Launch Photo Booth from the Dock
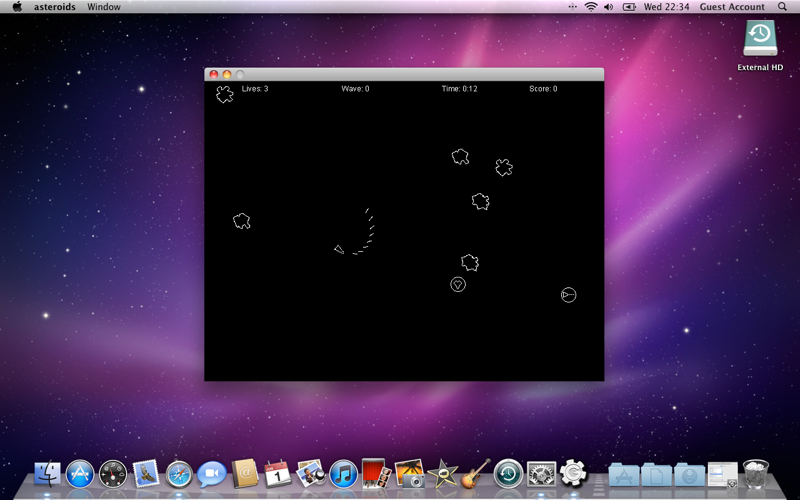Screen dimensions: 800x500 tap(376, 473)
